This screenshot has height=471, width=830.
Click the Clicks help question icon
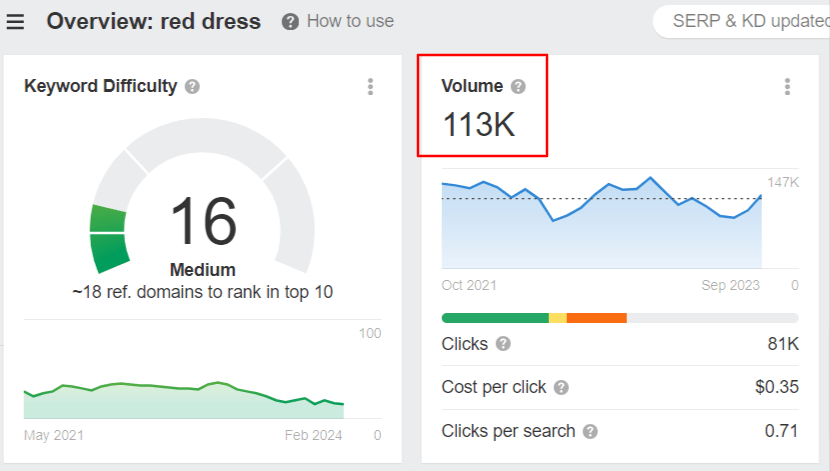tap(503, 344)
